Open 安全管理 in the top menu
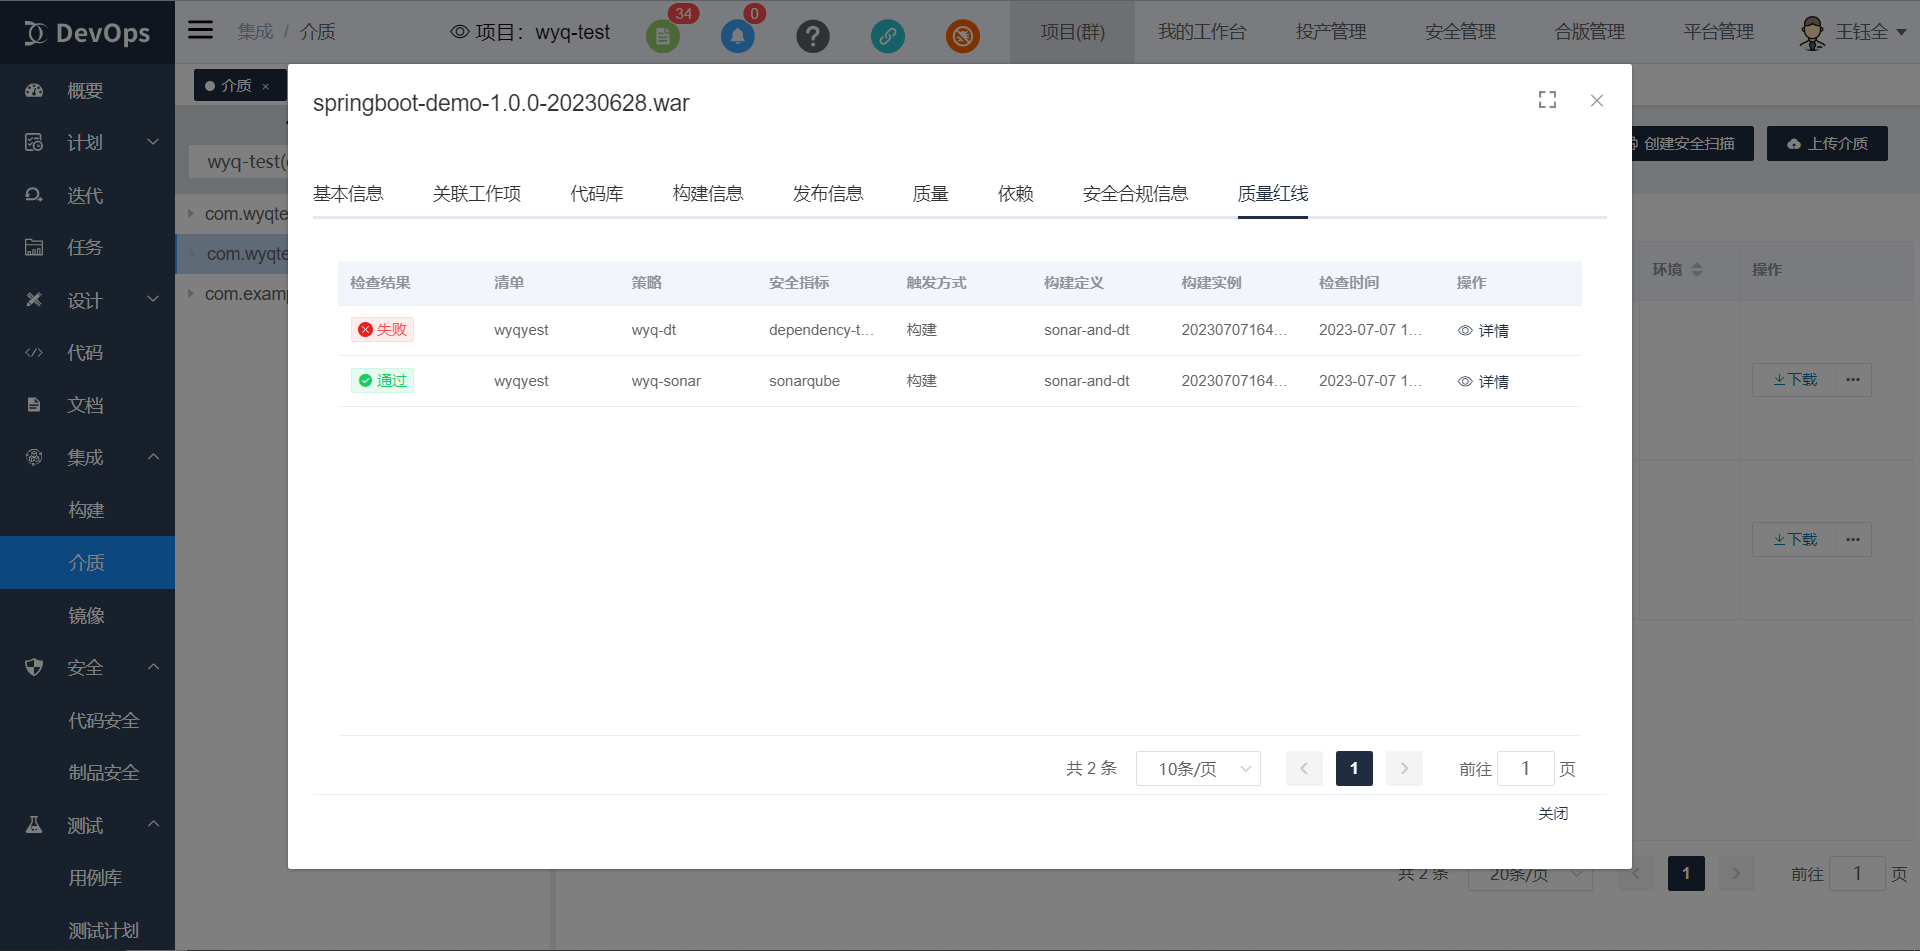 point(1460,31)
